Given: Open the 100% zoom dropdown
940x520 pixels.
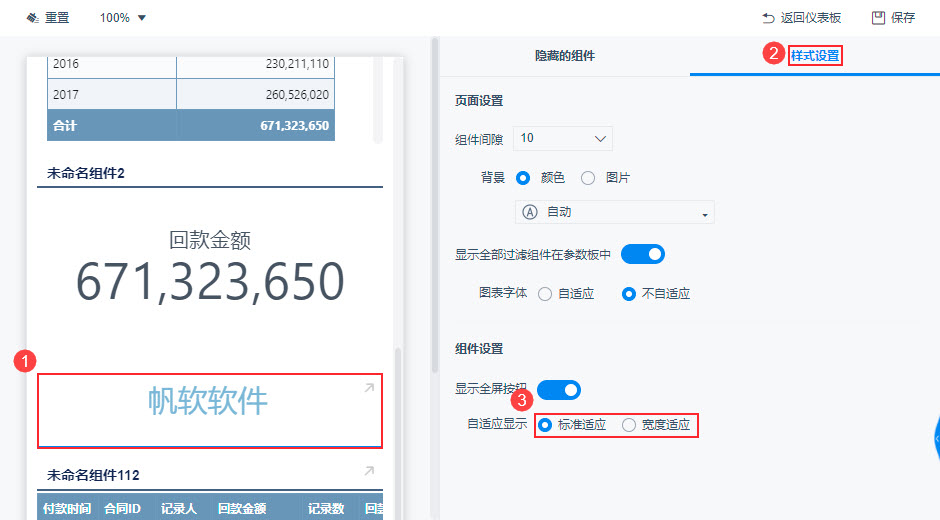Looking at the screenshot, I should [123, 18].
